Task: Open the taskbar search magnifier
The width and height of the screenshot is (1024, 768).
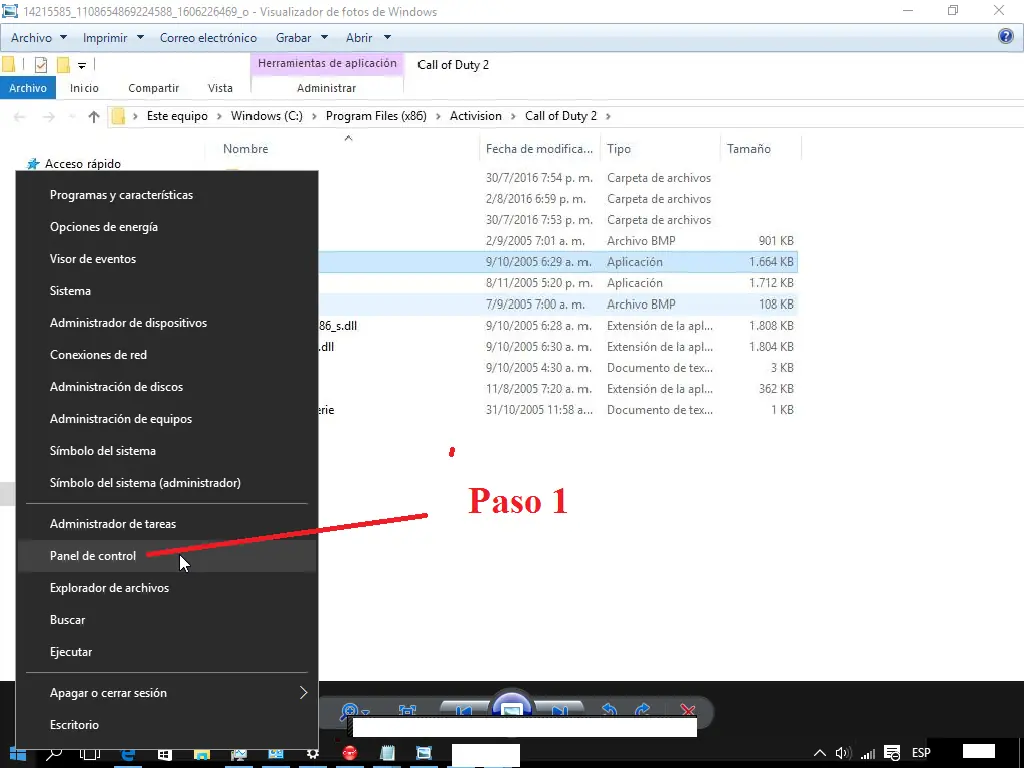Action: tap(55, 754)
